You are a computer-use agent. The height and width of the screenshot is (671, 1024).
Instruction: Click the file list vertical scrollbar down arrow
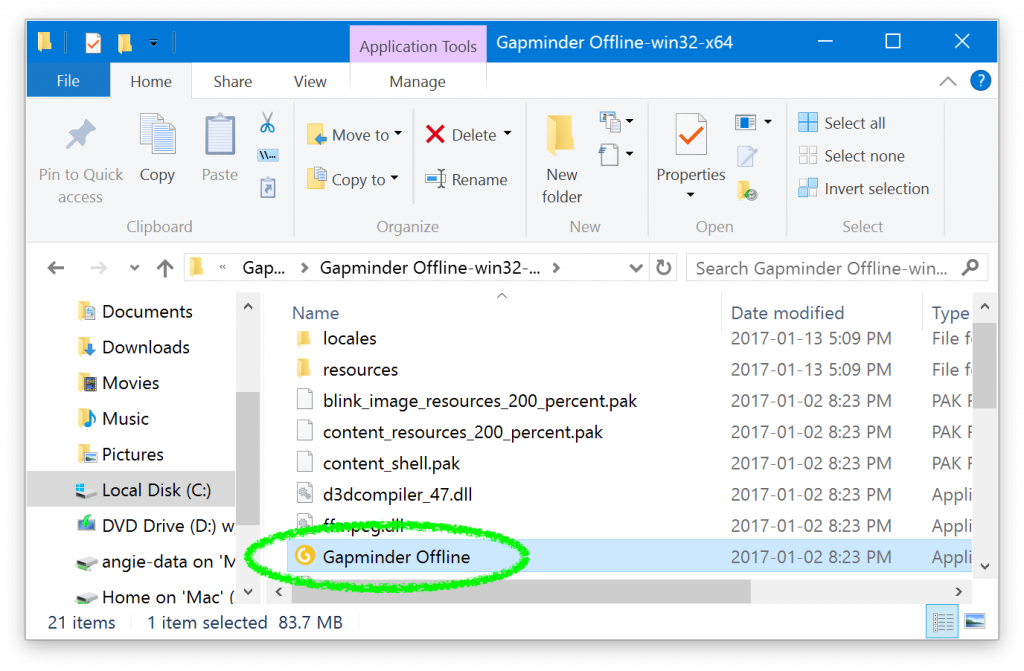985,566
